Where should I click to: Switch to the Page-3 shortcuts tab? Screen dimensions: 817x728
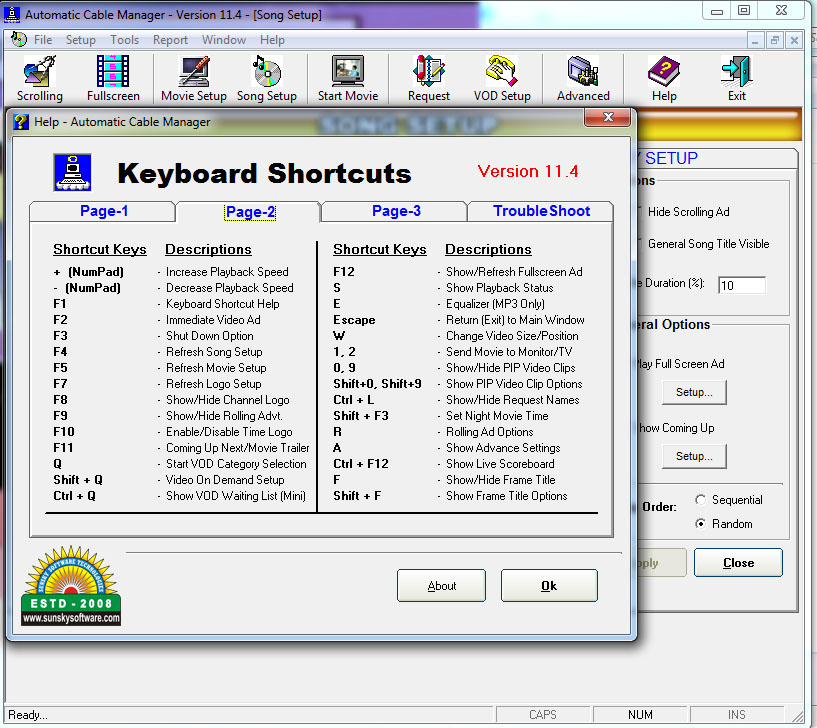[x=392, y=211]
